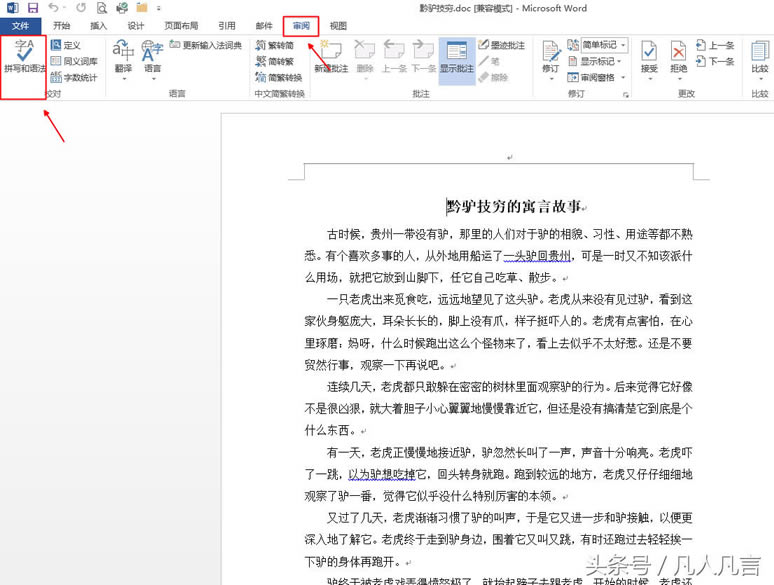Click the document title 黔驴技穷的寓言故事

[514, 207]
